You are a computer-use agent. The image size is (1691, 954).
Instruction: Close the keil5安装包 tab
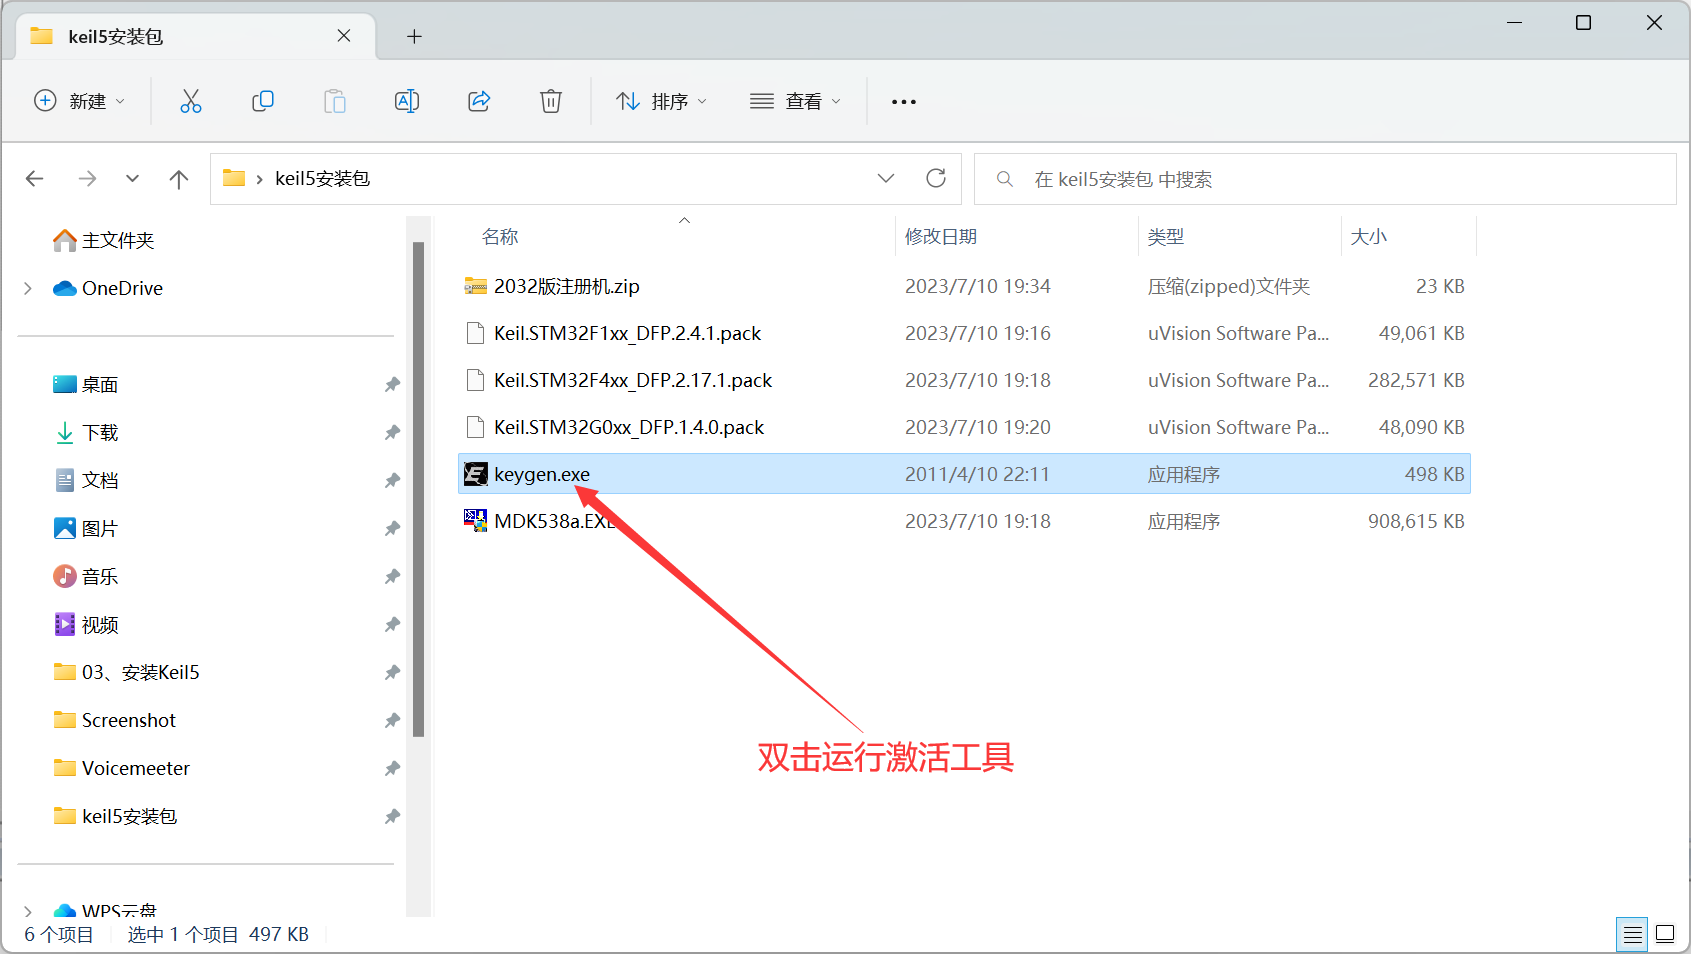pyautogui.click(x=344, y=36)
